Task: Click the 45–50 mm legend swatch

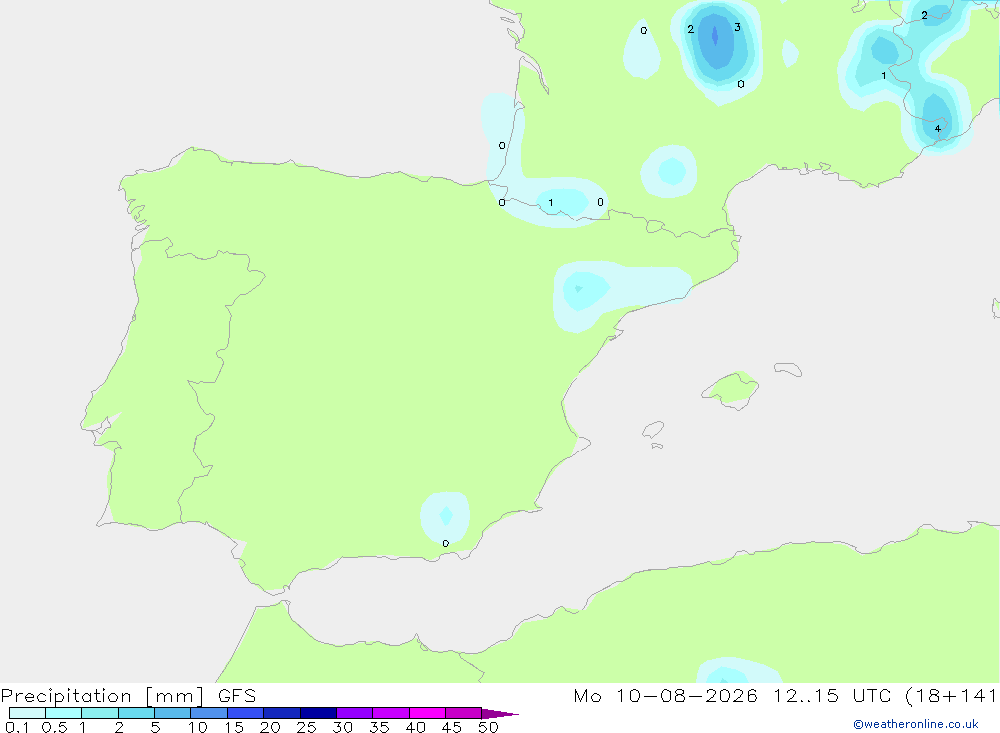Action: [464, 713]
